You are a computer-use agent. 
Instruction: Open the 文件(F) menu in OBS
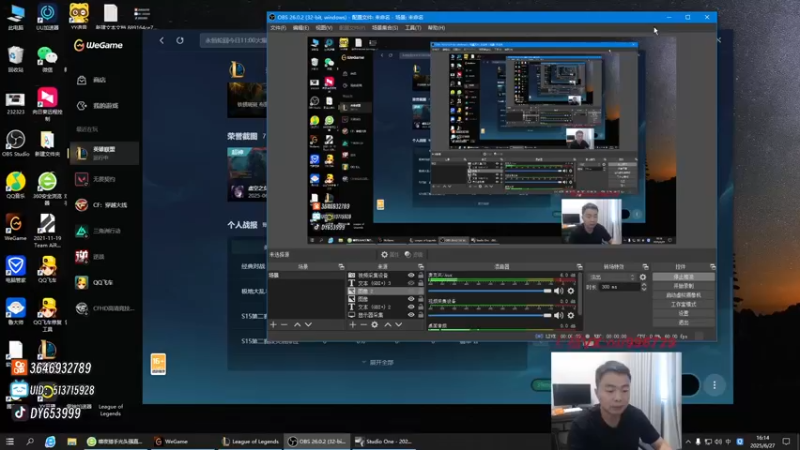[x=278, y=28]
